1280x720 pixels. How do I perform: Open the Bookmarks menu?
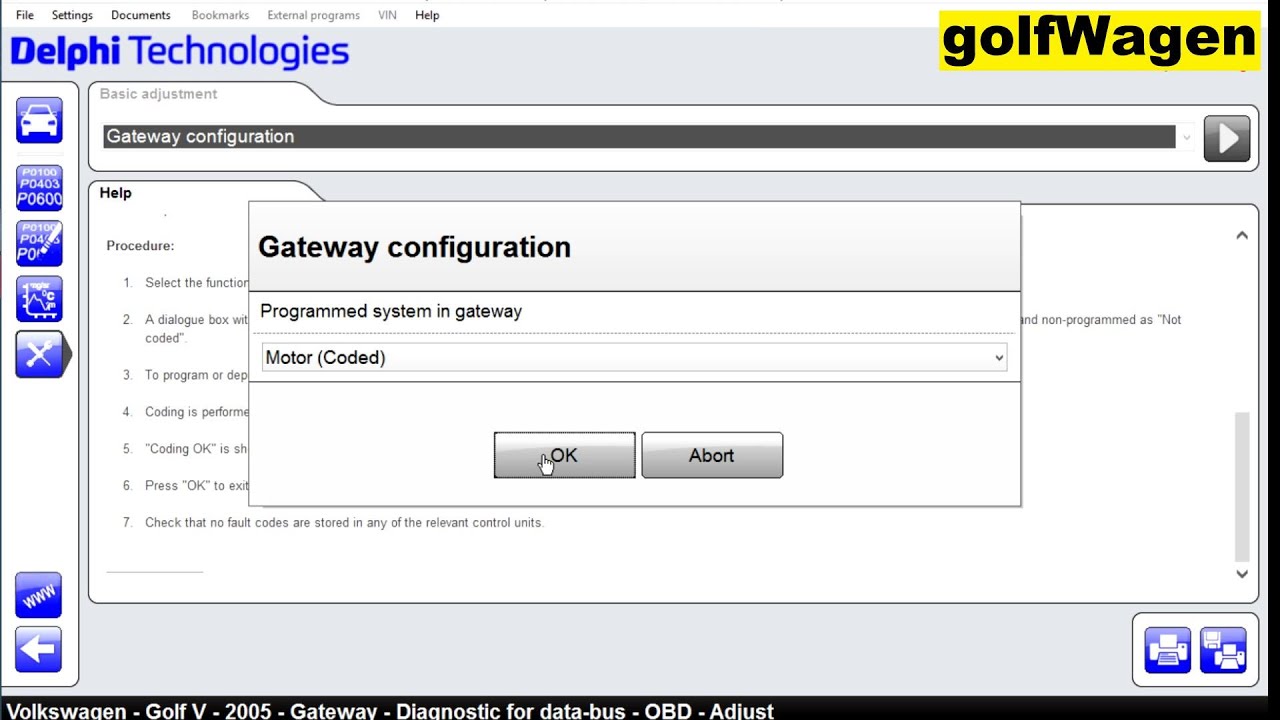click(x=219, y=15)
